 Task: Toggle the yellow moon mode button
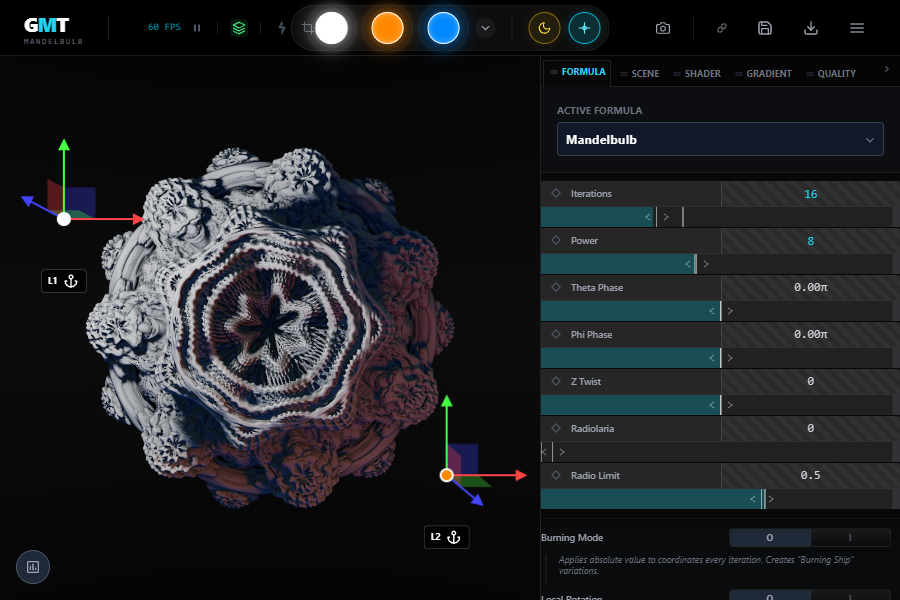tap(544, 28)
